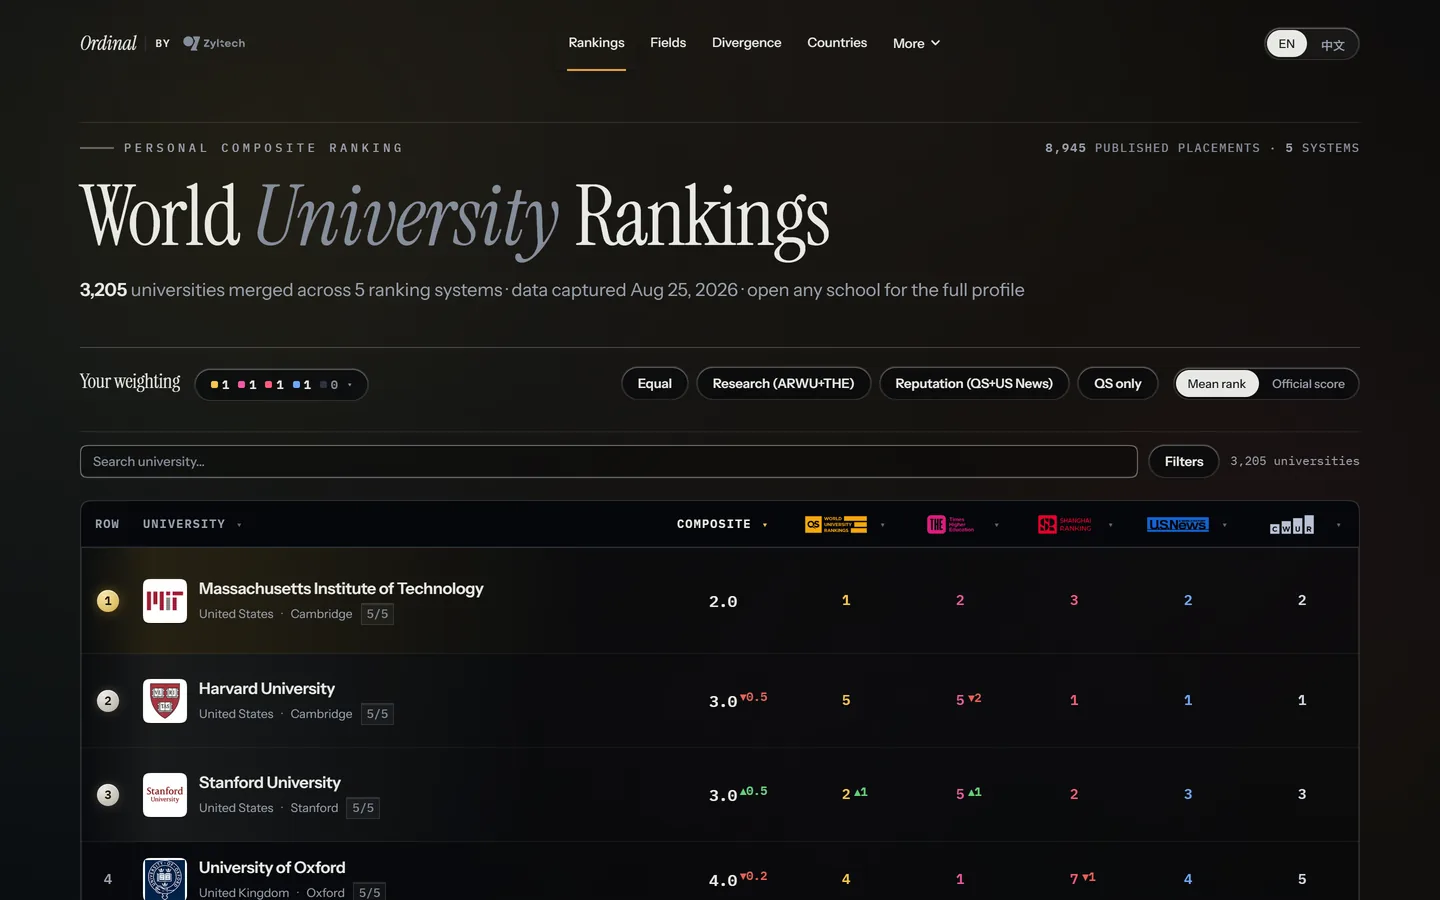Apply the QS only preset
Screen dimensions: 1440x900
click(x=1118, y=384)
